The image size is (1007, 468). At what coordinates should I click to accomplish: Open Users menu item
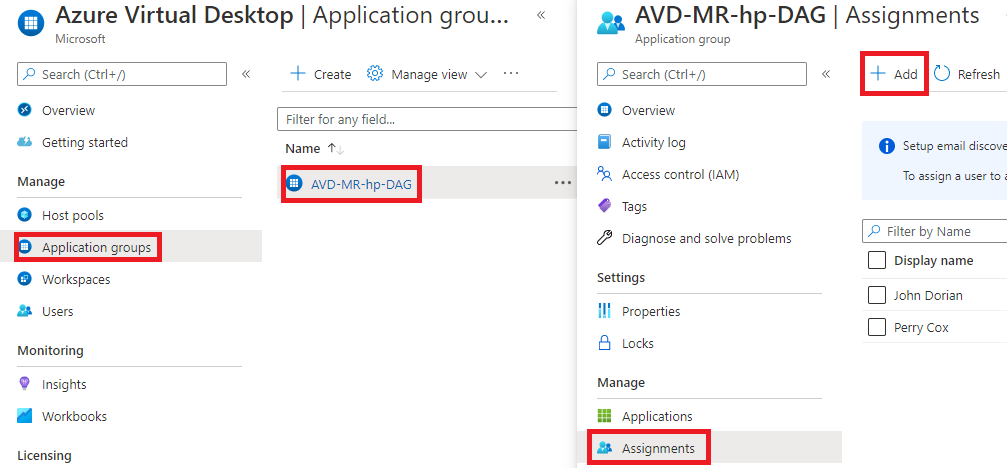click(x=58, y=311)
